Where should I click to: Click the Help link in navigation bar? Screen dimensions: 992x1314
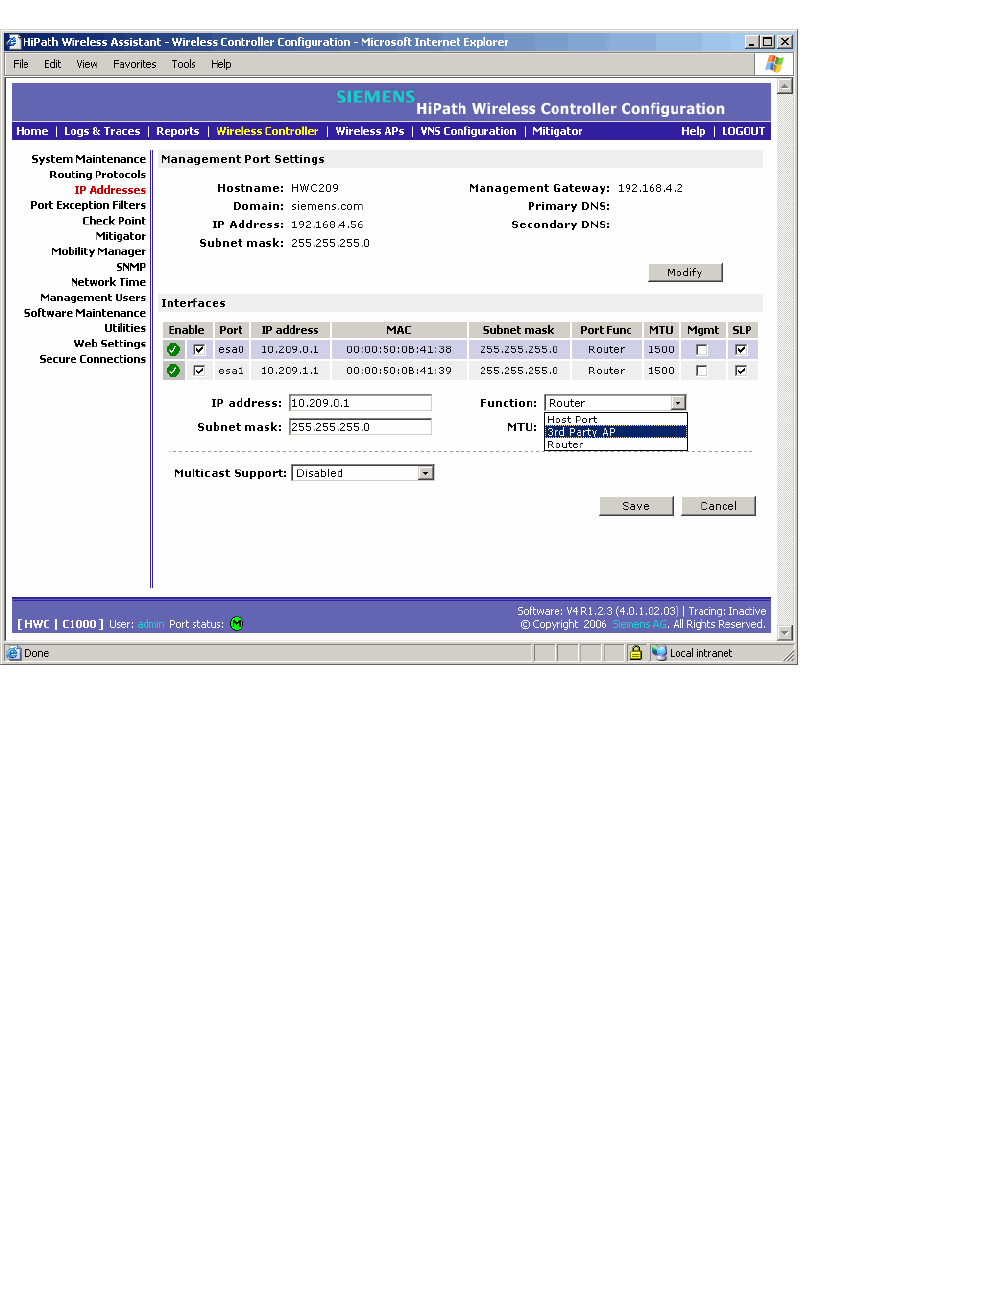click(x=693, y=131)
